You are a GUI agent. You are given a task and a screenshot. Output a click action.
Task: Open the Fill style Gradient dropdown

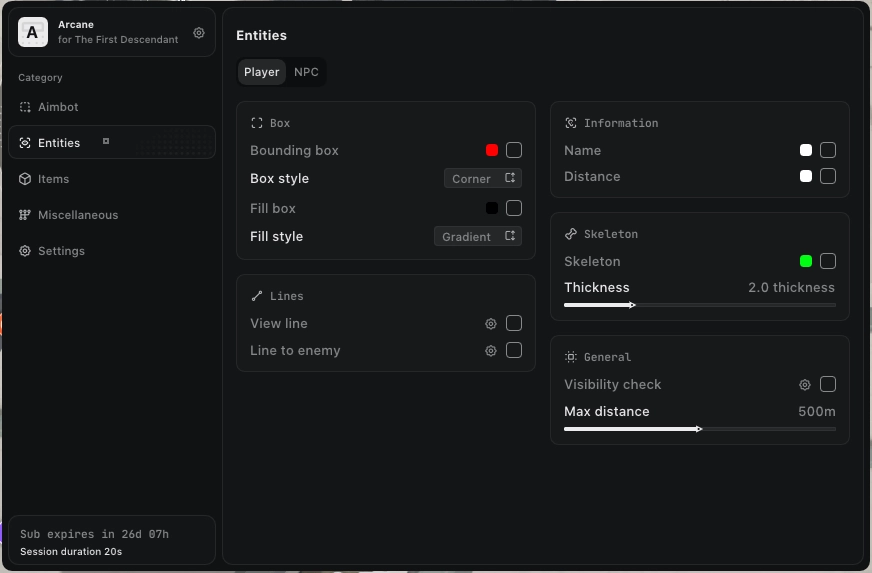(478, 236)
